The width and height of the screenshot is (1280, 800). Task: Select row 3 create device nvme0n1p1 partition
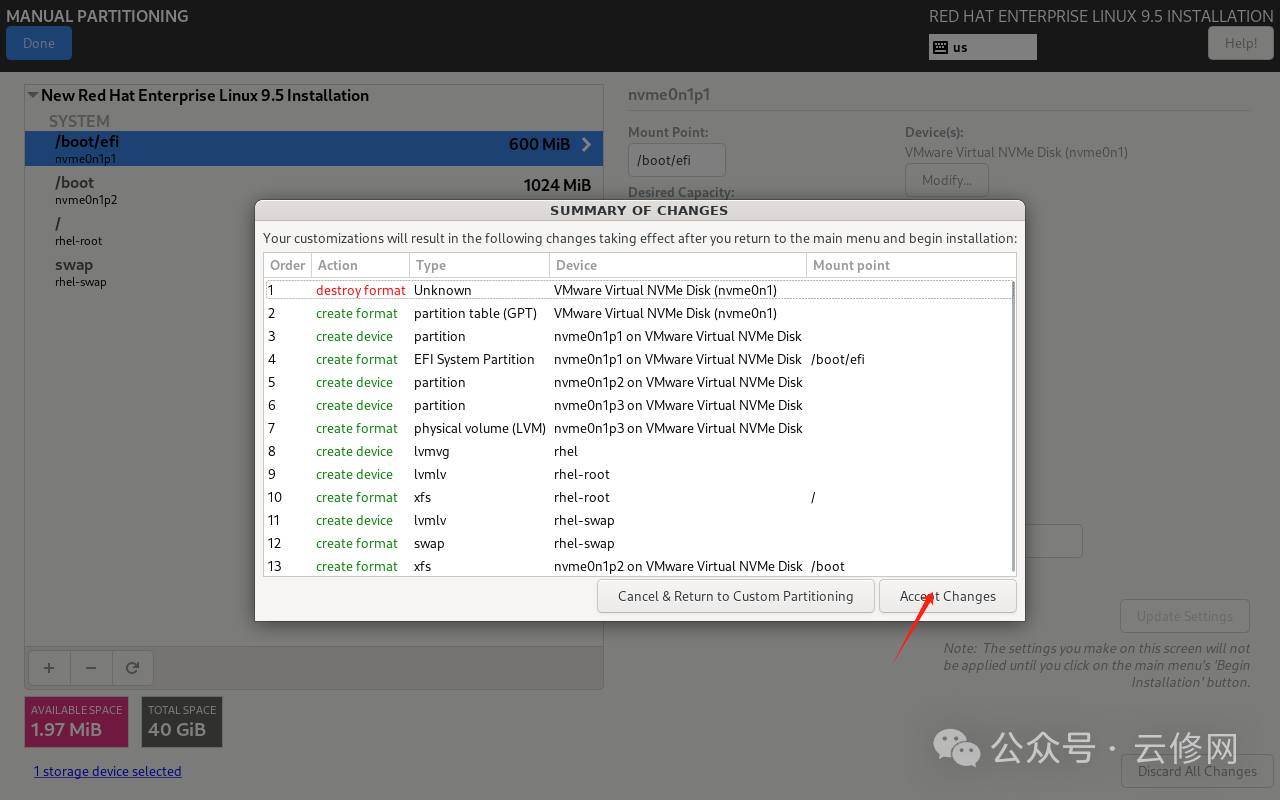638,336
